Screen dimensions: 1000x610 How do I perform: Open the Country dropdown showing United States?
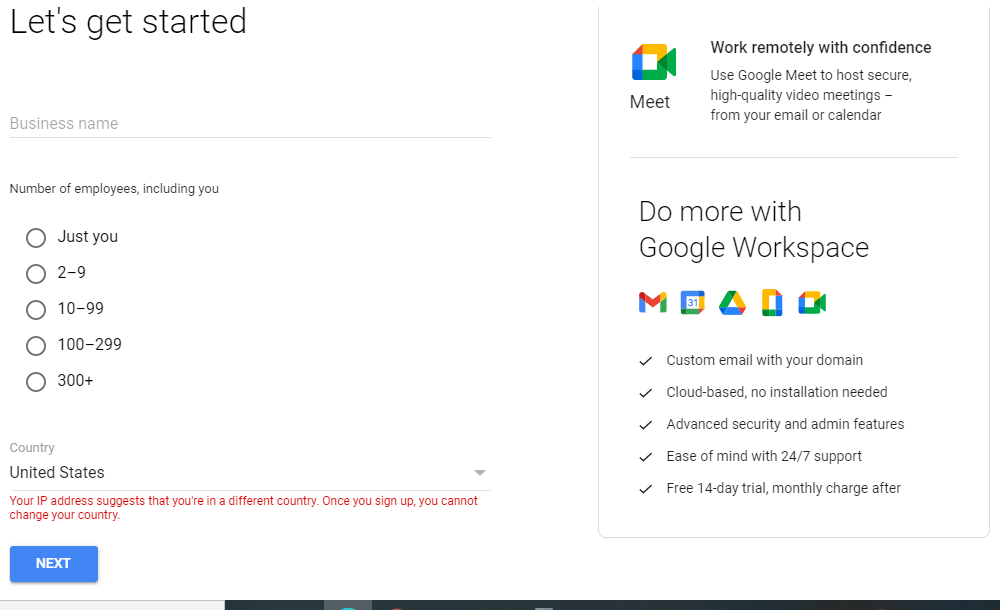250,473
